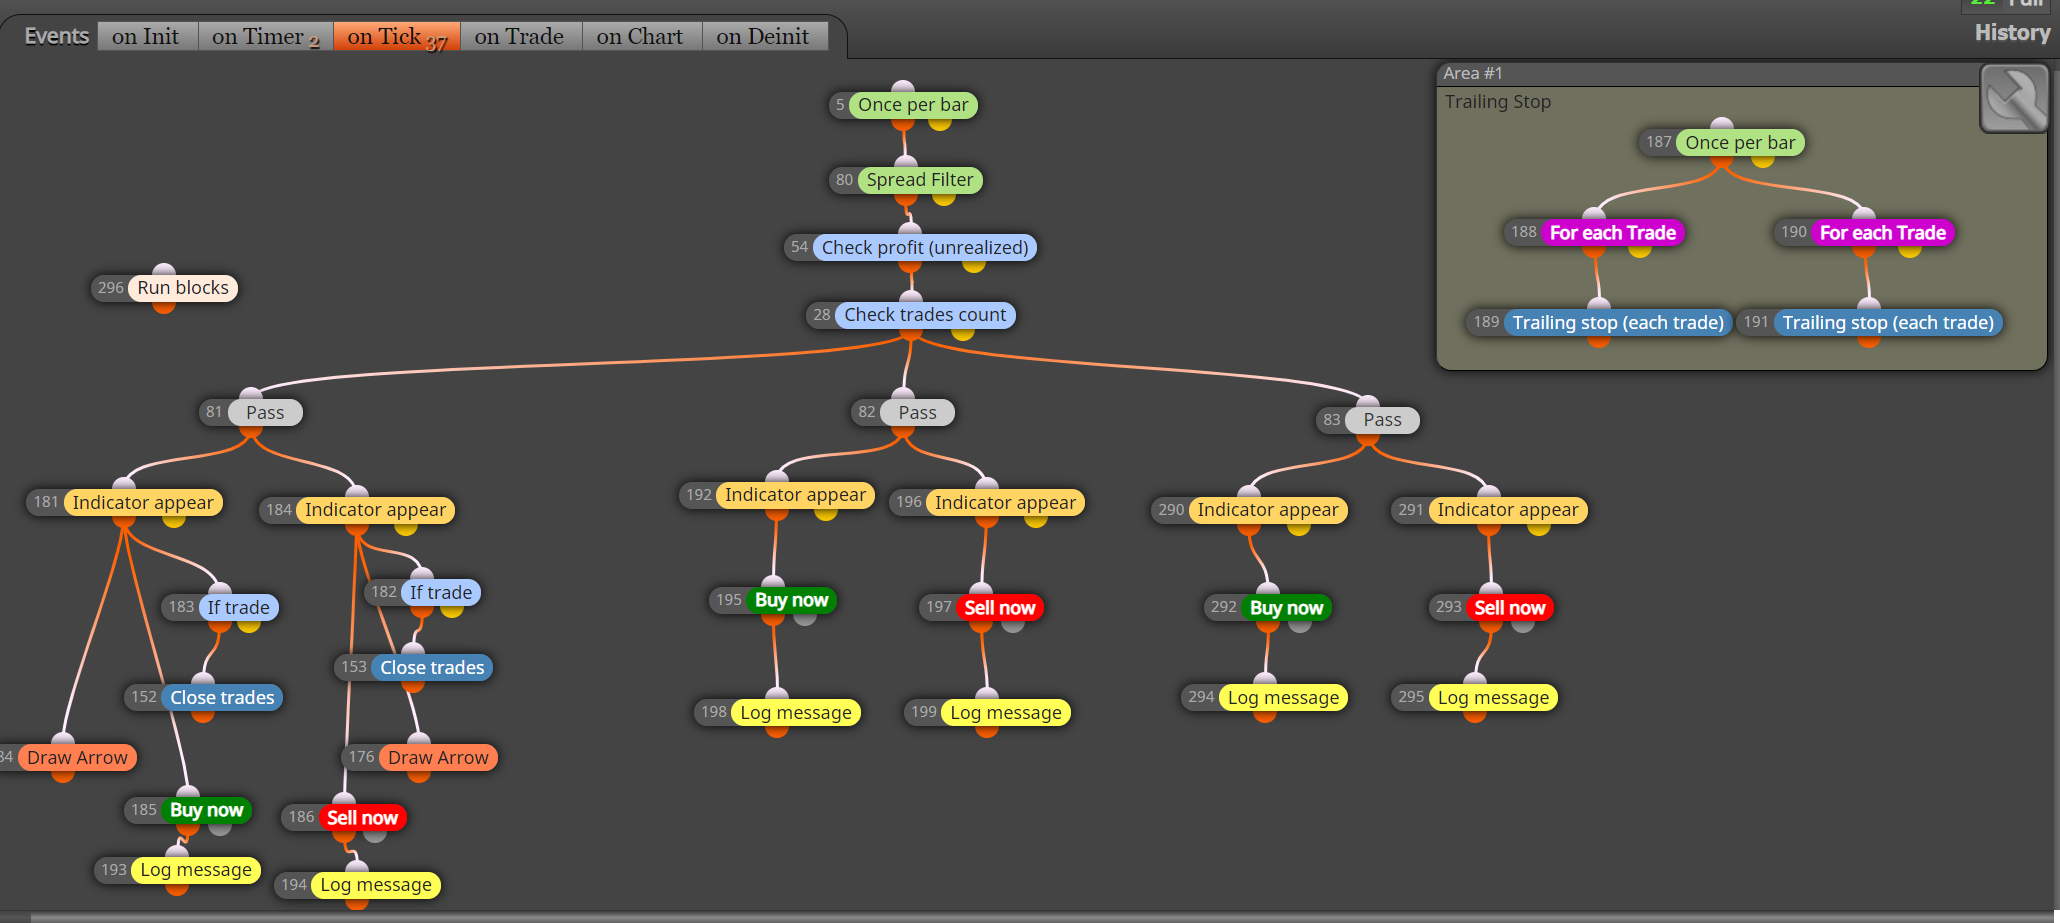Select Indicator appear block 290
Screen dimensions: 2060x923
[1268, 510]
